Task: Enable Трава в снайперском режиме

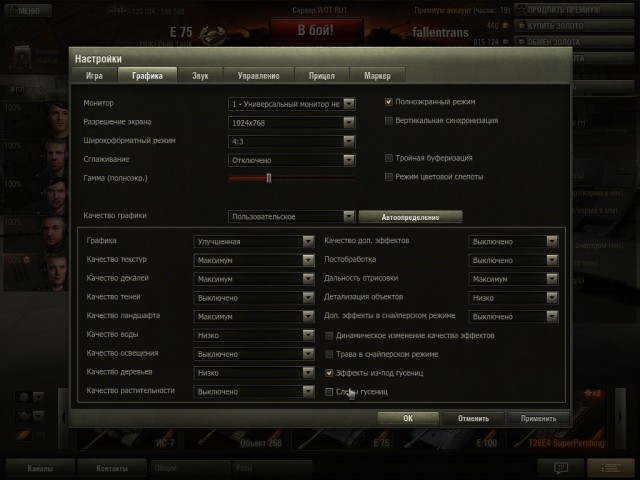Action: click(329, 354)
